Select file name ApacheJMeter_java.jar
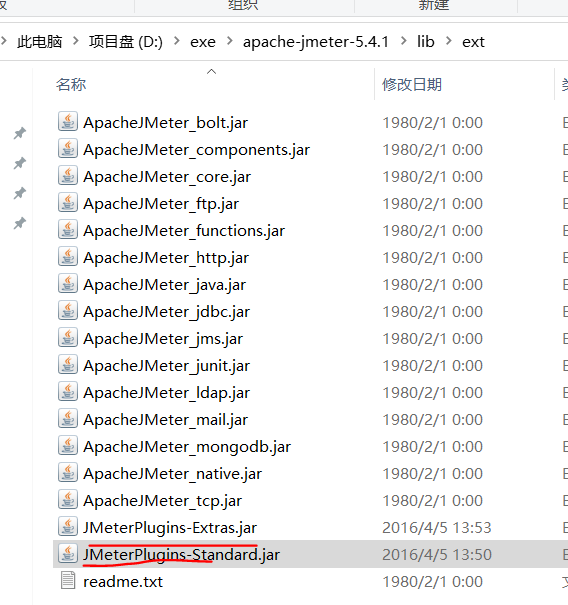Viewport: 568px width, 605px height. coord(164,285)
